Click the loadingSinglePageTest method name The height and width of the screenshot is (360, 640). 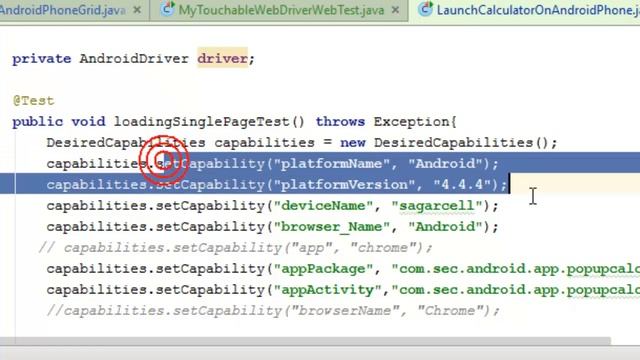(202, 122)
